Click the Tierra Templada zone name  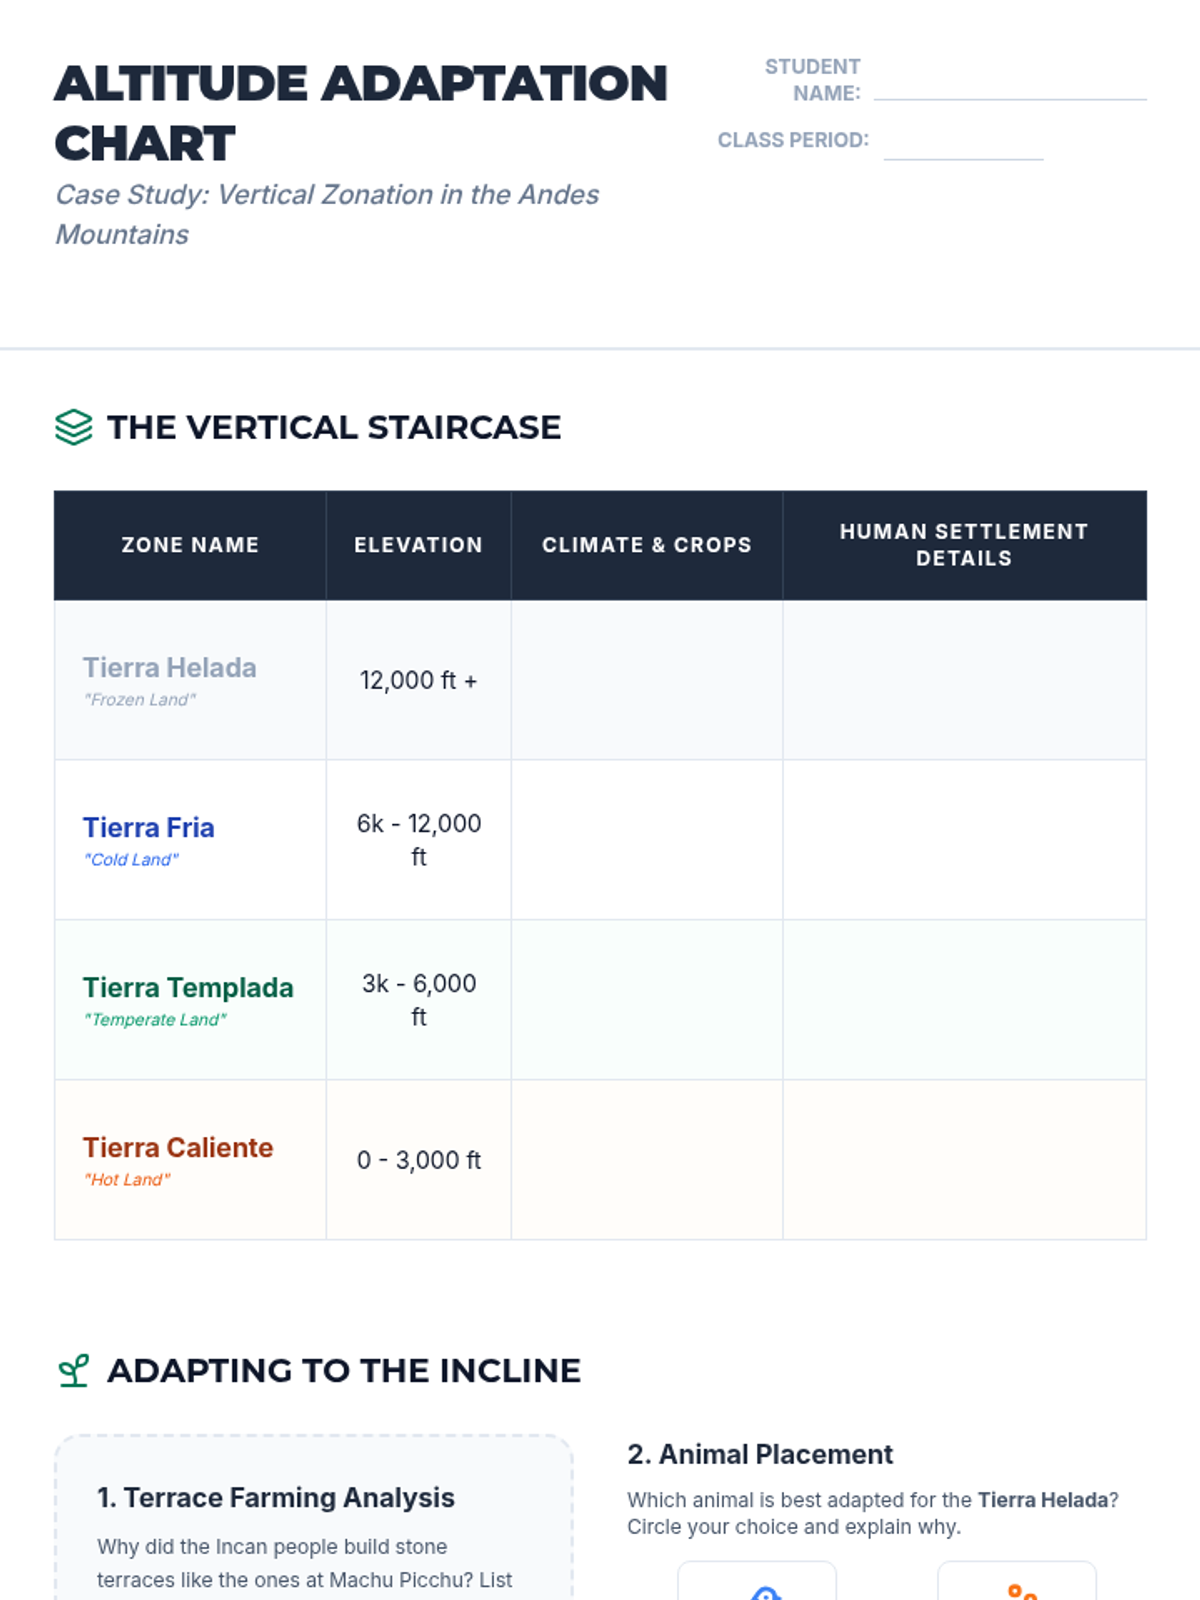pyautogui.click(x=188, y=988)
